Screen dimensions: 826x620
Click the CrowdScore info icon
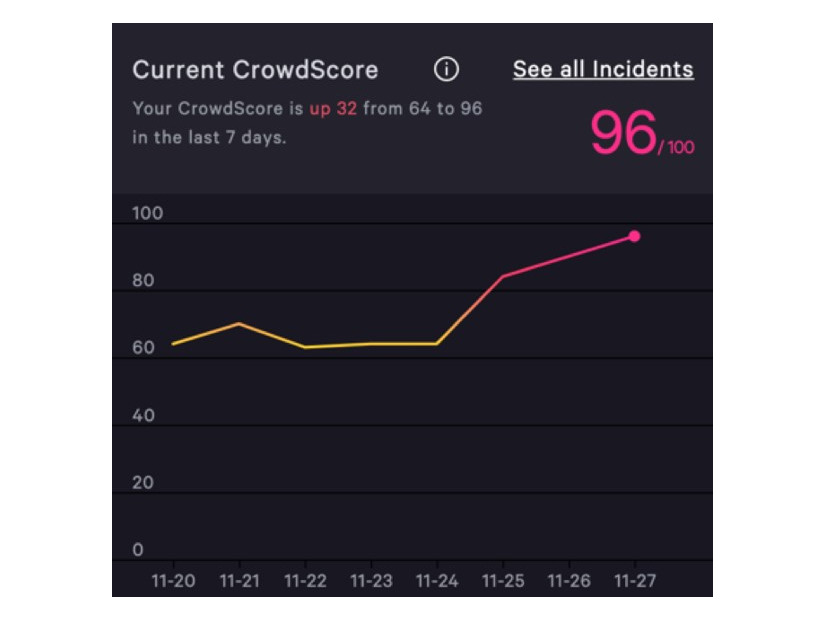click(x=446, y=68)
